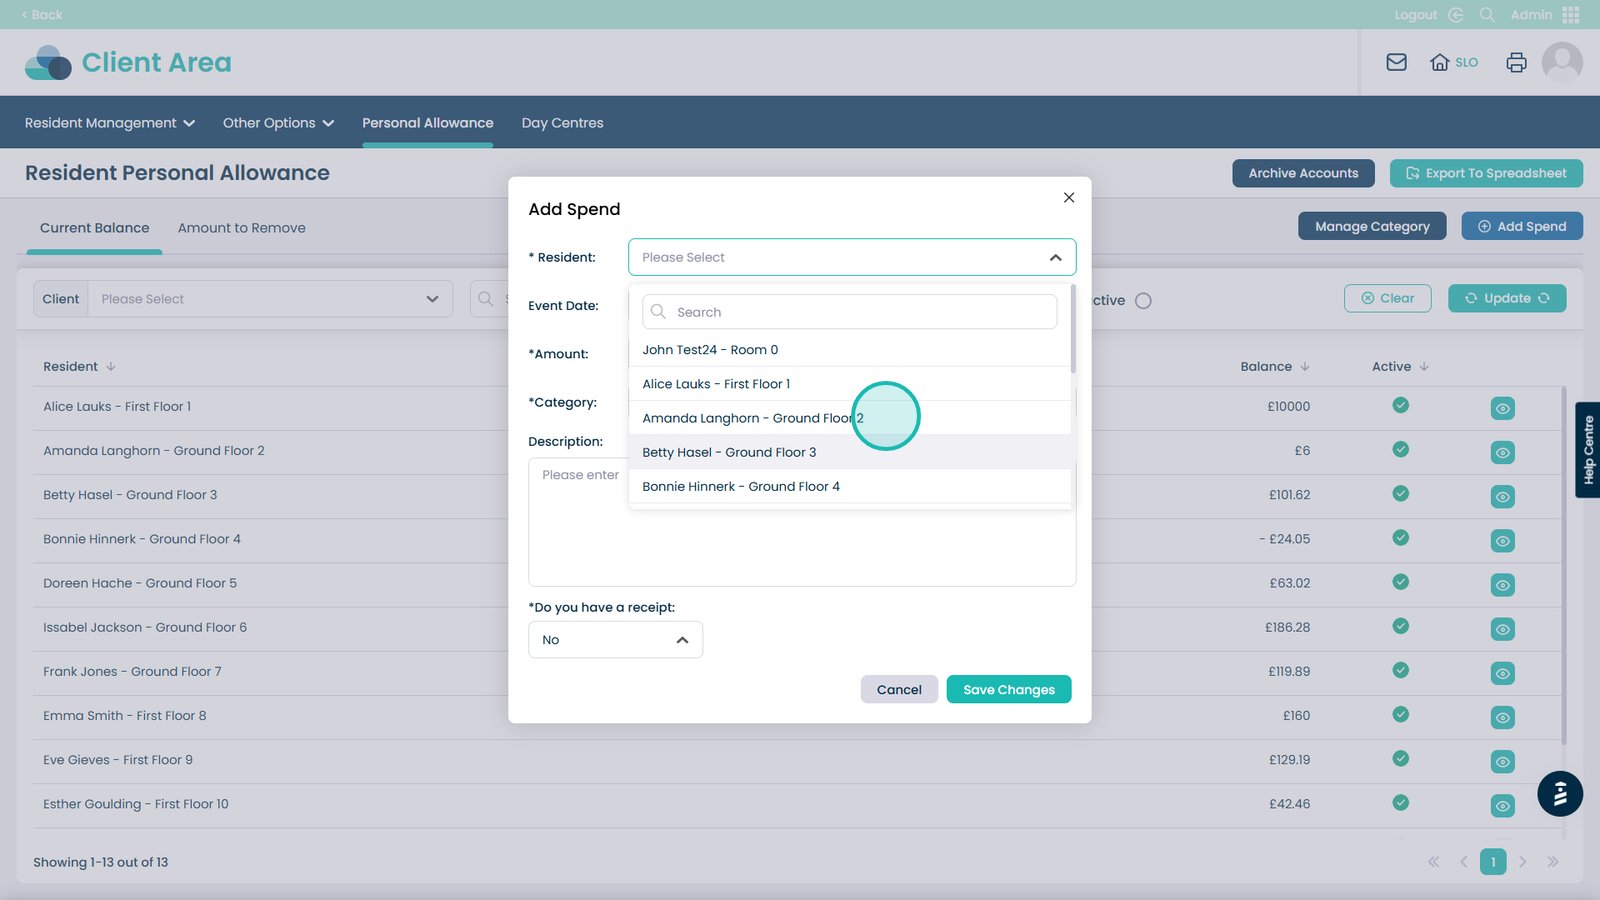This screenshot has height=900, width=1600.
Task: Expand the Resident Management menu
Action: 109,123
